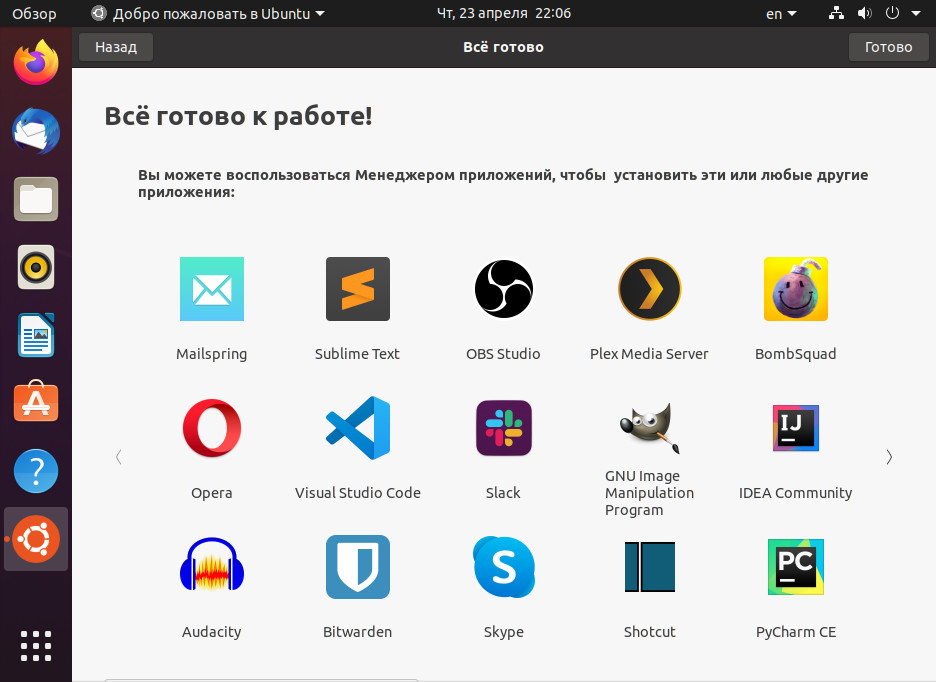Select the Skype app icon
This screenshot has height=682, width=936.
[504, 567]
